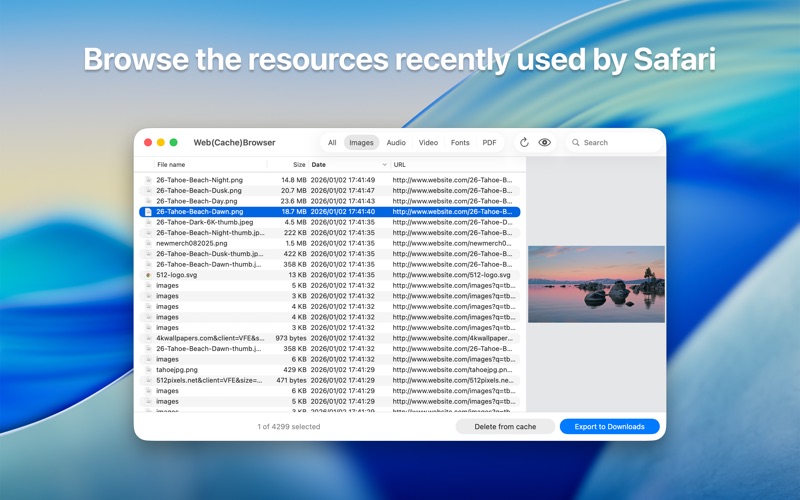Viewport: 800px width, 500px height.
Task: Click the 2026/01/02 17:41:47 date cell
Action: pyautogui.click(x=343, y=190)
